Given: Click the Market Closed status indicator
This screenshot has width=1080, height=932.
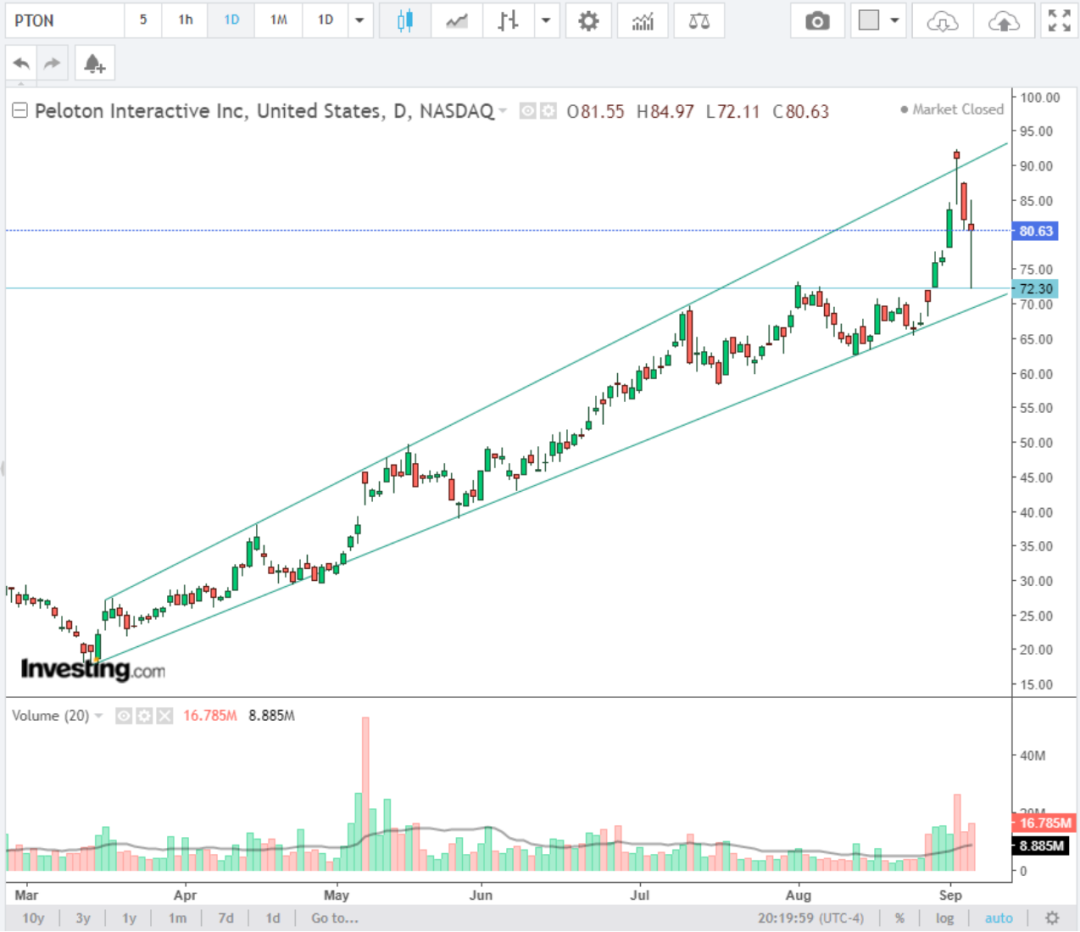Looking at the screenshot, I should [x=951, y=110].
